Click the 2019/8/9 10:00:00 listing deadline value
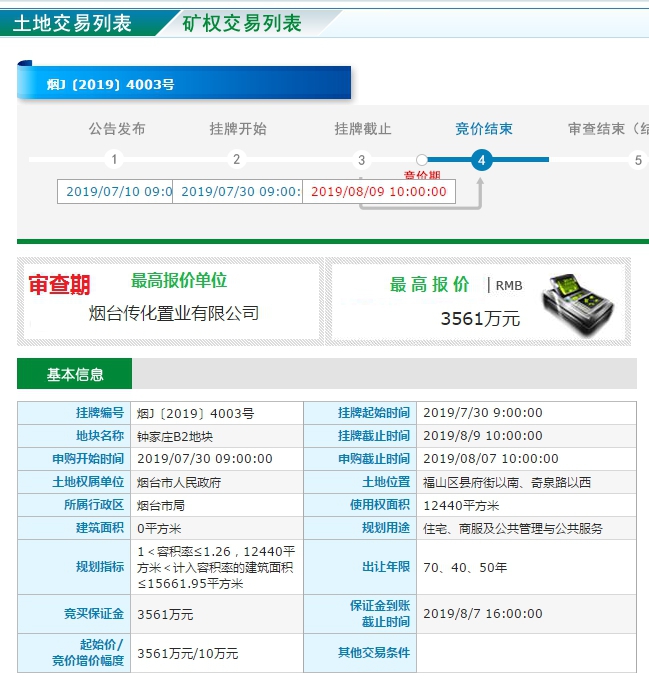649x688 pixels. tap(483, 436)
